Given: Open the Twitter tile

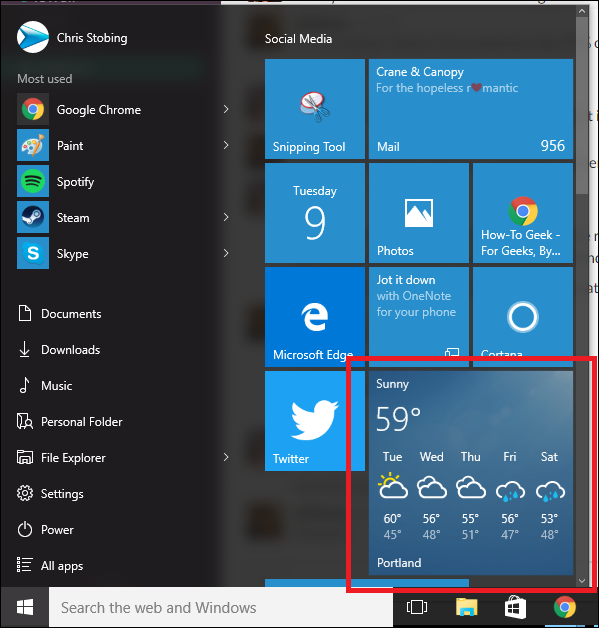Looking at the screenshot, I should [315, 421].
